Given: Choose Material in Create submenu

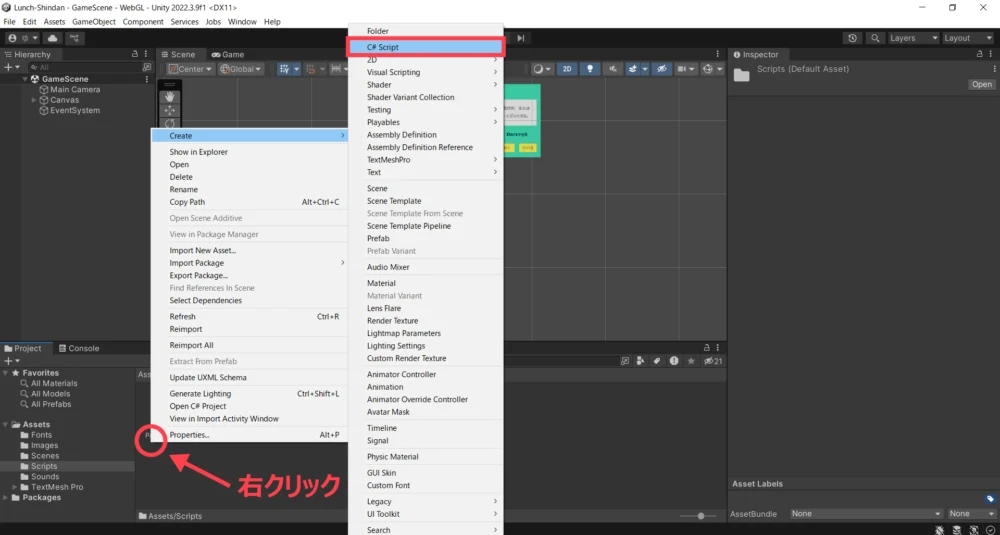Looking at the screenshot, I should [x=426, y=283].
